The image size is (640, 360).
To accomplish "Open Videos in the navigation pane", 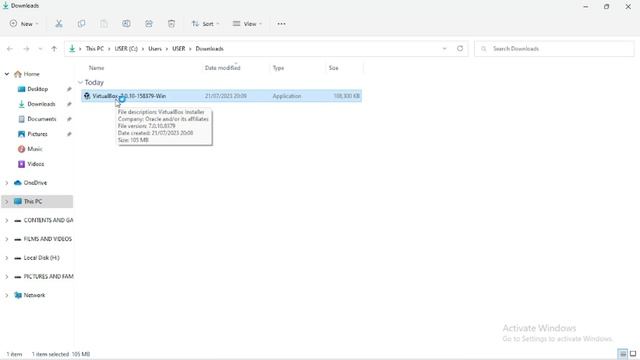I will tap(36, 164).
